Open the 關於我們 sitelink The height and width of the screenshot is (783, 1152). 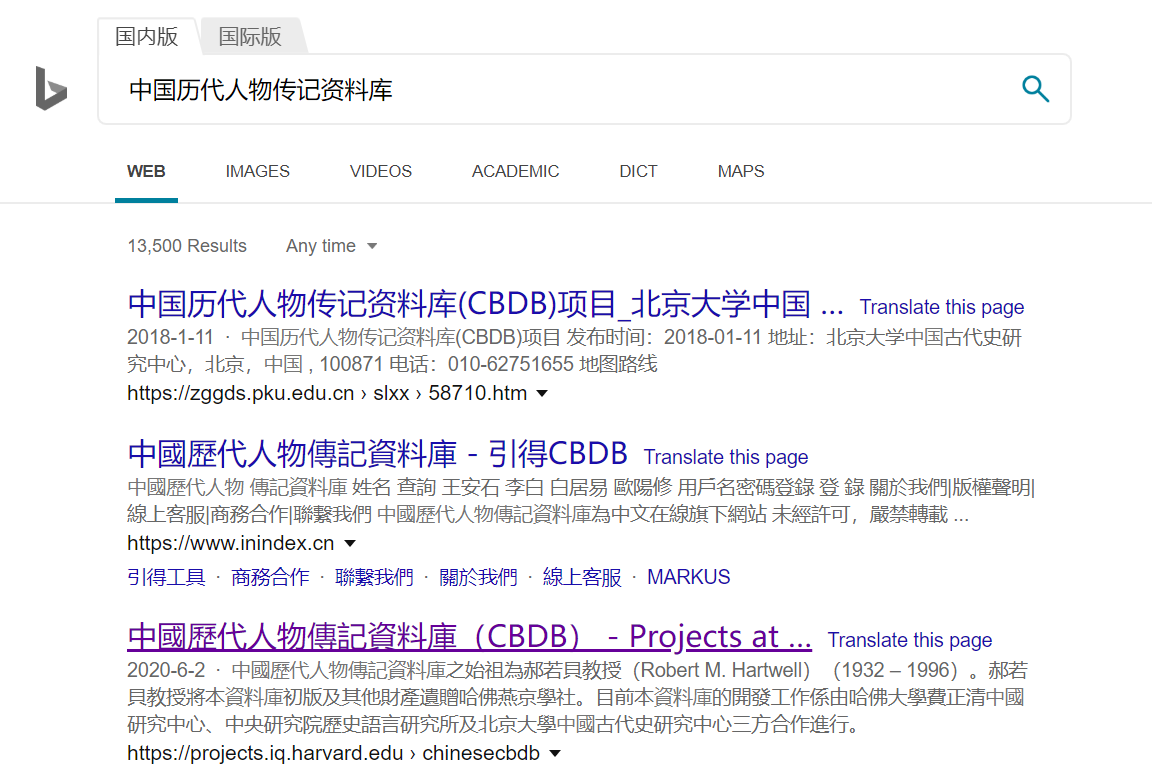click(478, 577)
